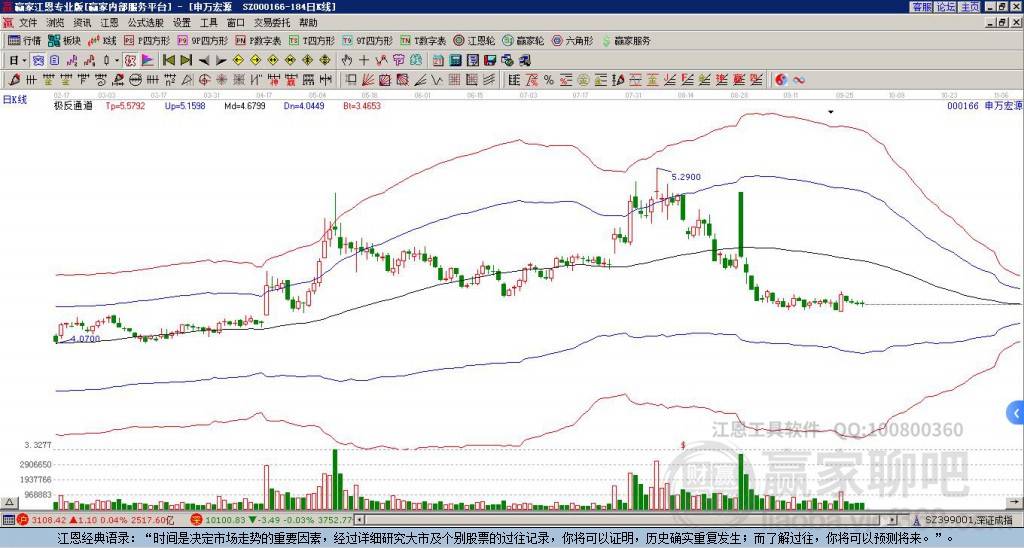The height and width of the screenshot is (548, 1024).
Task: Jump to first bar with green skip-back arrow
Action: pyautogui.click(x=168, y=61)
